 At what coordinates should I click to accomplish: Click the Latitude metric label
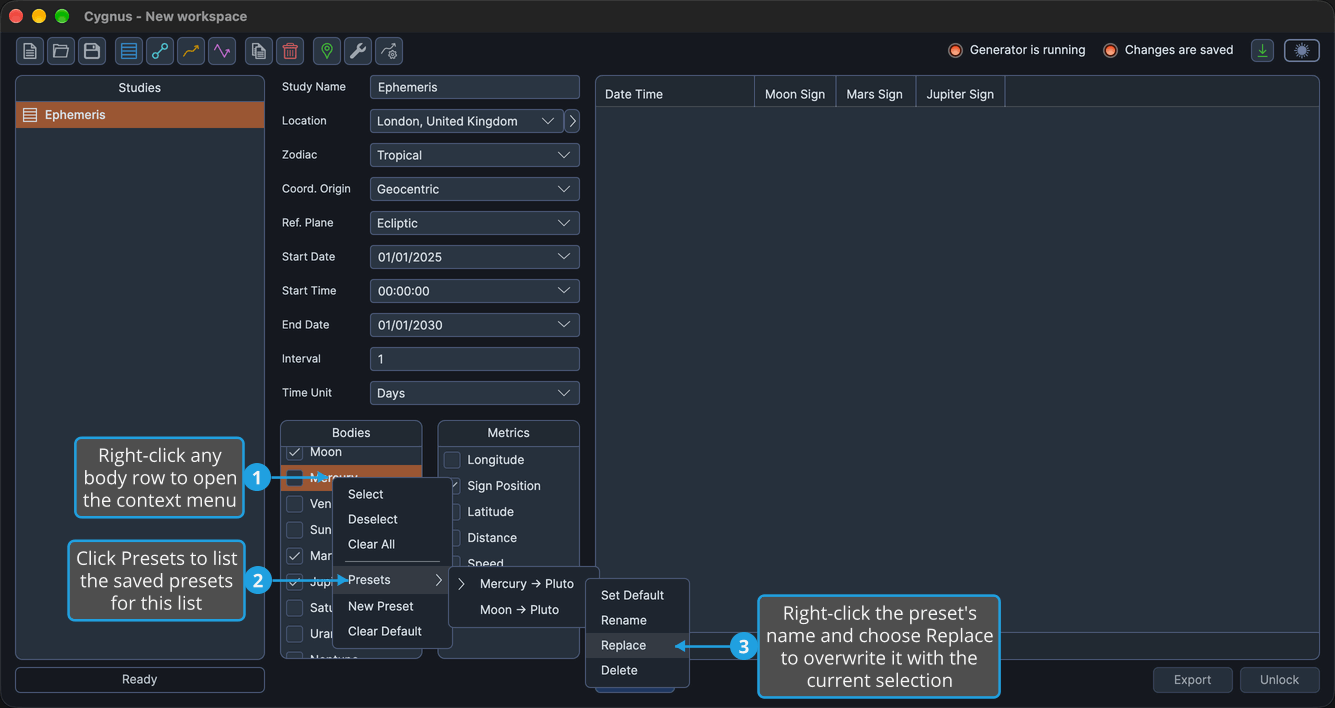point(490,512)
